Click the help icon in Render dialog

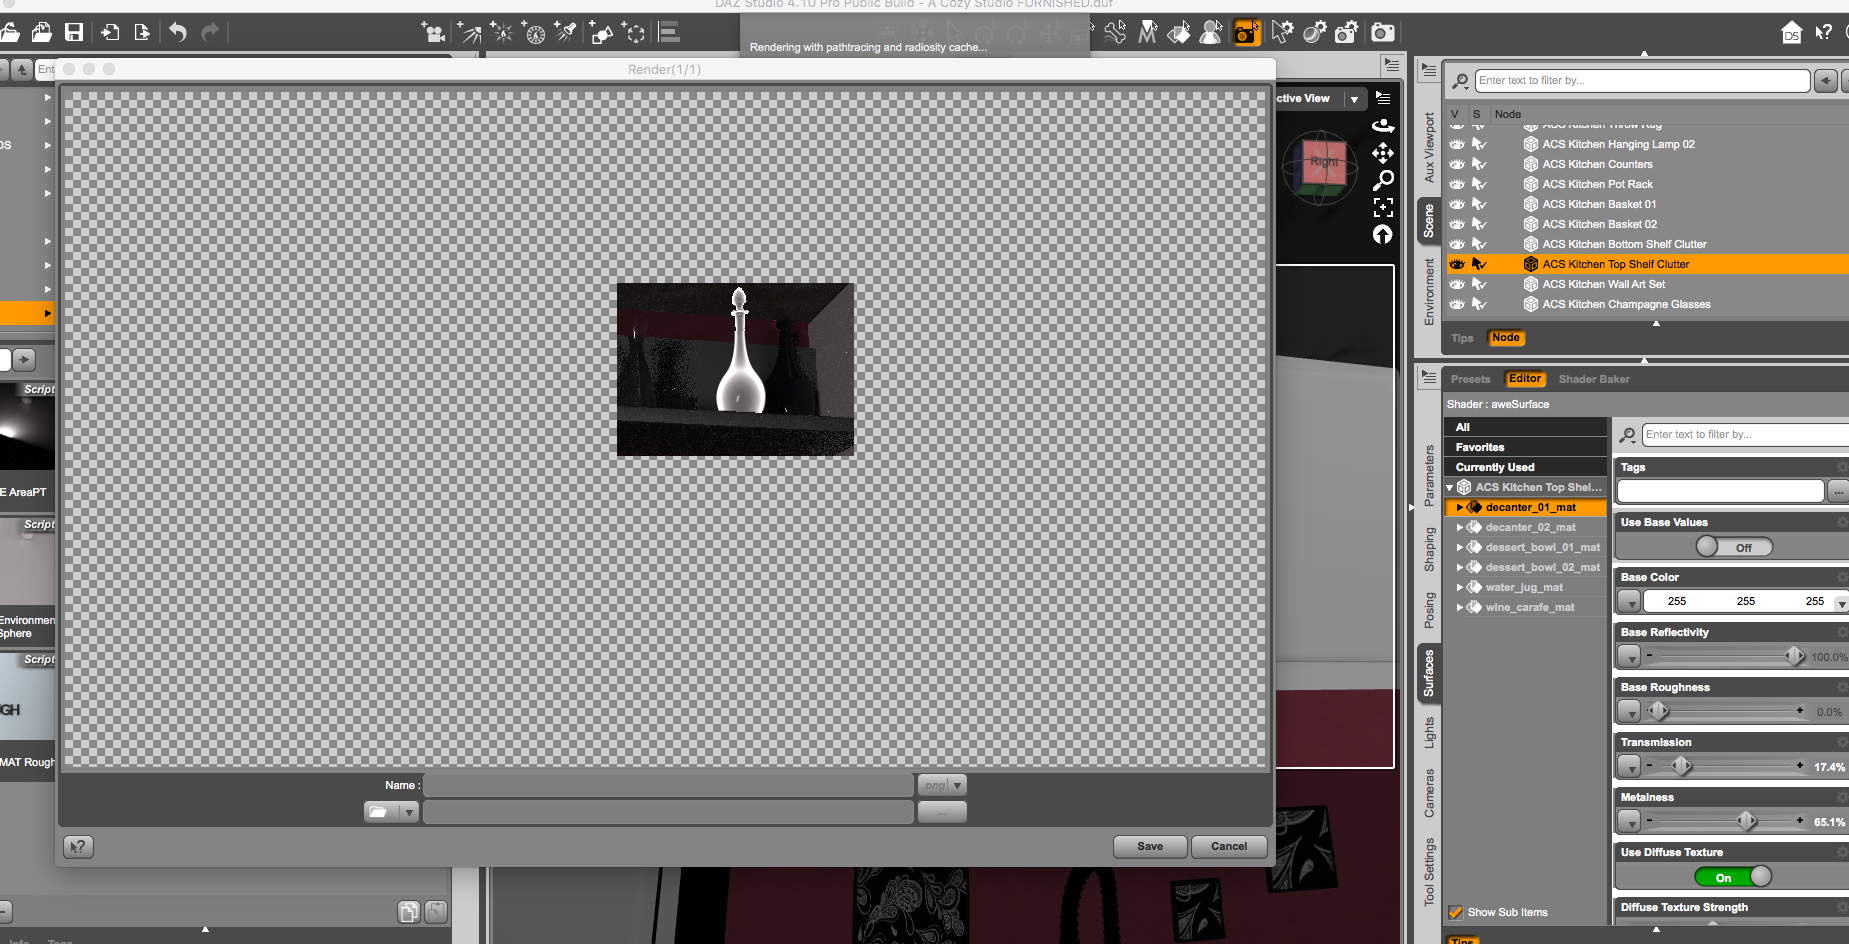pyautogui.click(x=78, y=847)
